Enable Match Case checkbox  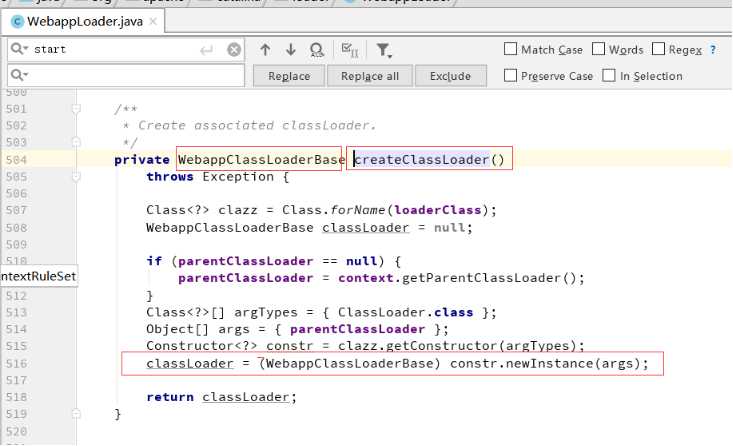coord(510,49)
